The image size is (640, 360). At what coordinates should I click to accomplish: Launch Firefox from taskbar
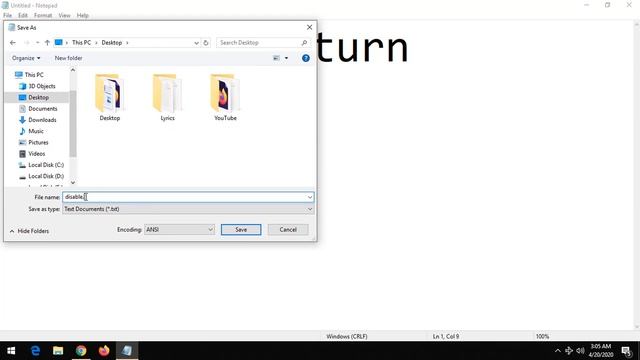click(x=104, y=351)
